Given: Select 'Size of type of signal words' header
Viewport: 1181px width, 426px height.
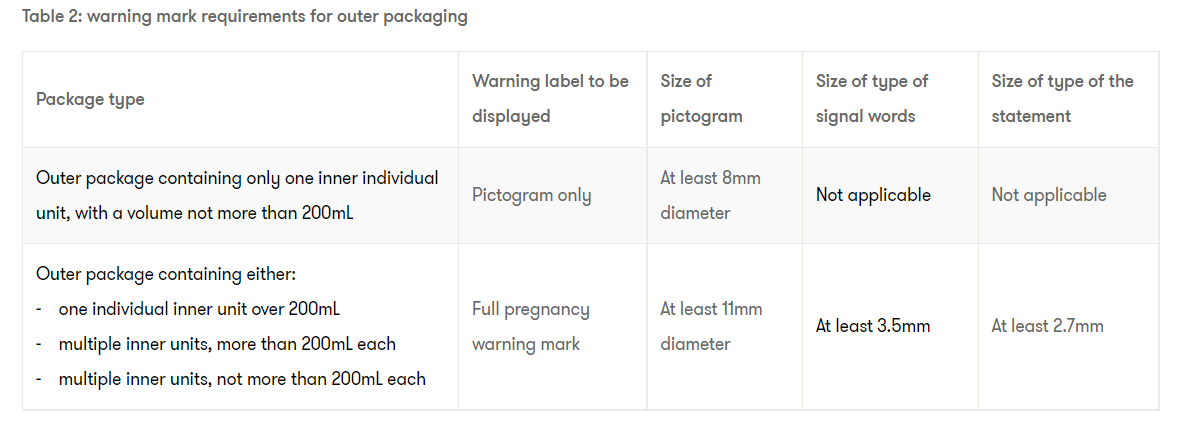Looking at the screenshot, I should click(x=871, y=98).
